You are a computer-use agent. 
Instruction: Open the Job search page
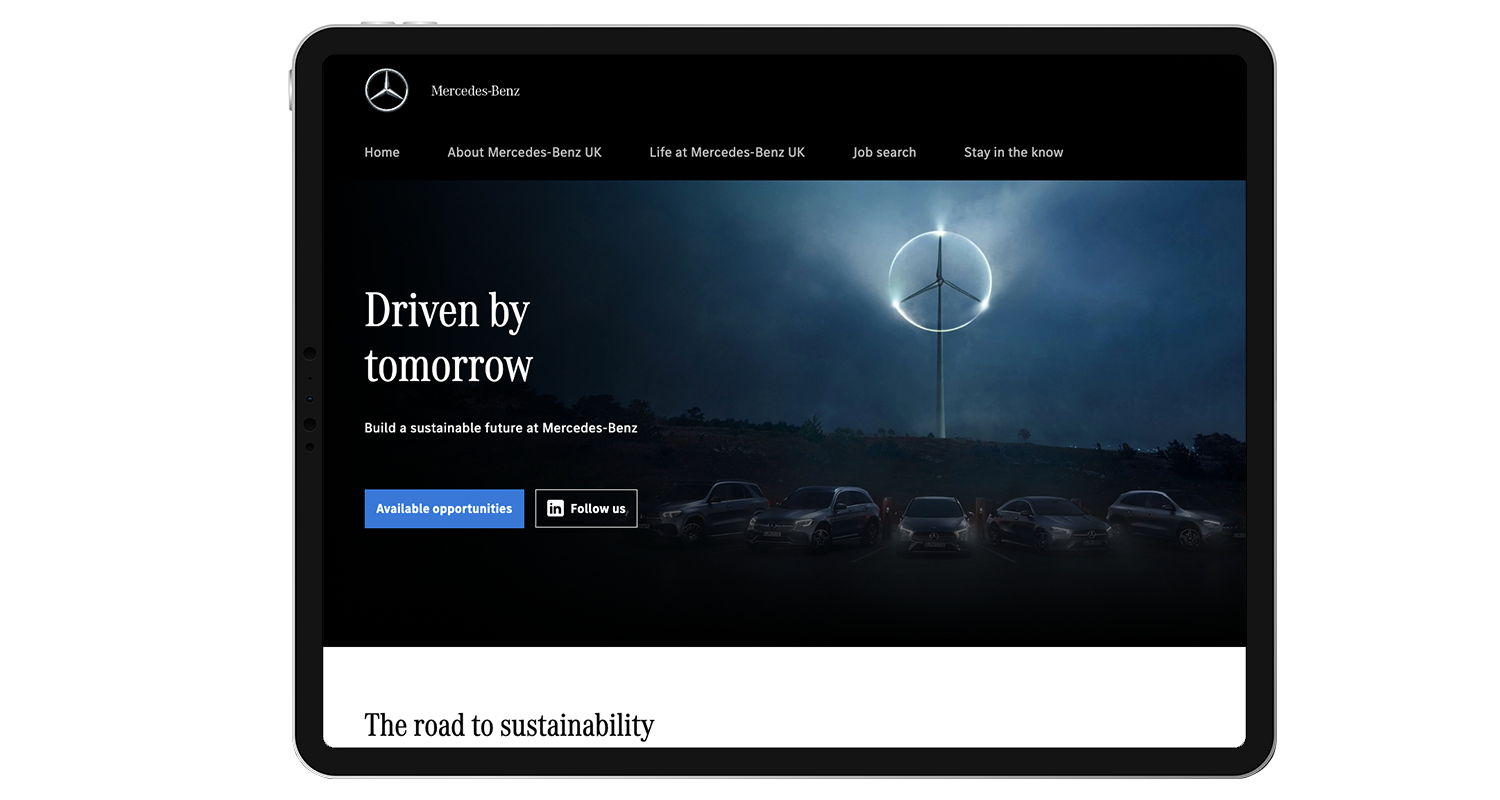pyautogui.click(x=884, y=152)
